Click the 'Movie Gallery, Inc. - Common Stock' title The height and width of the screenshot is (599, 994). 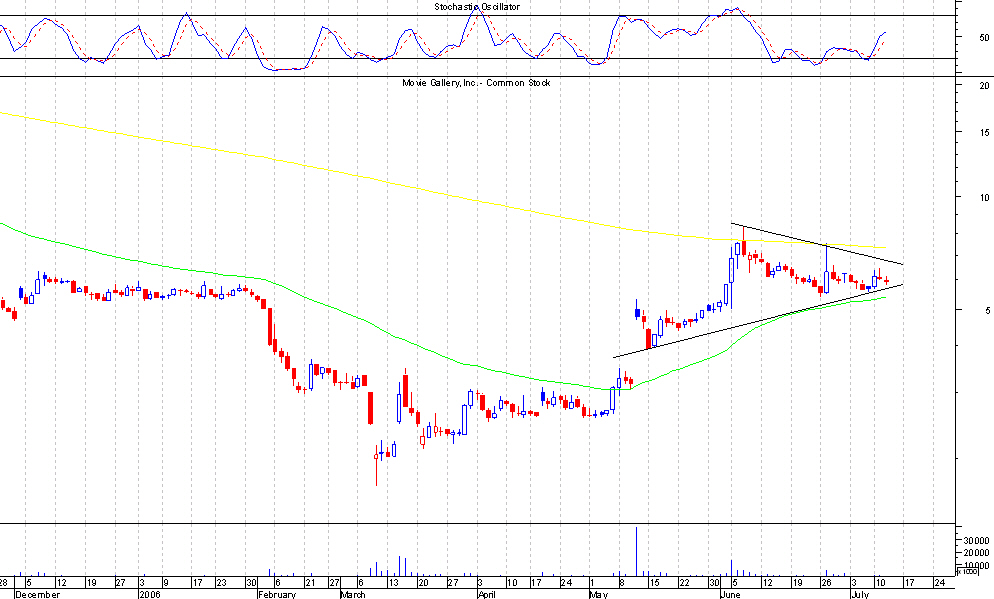click(x=477, y=83)
